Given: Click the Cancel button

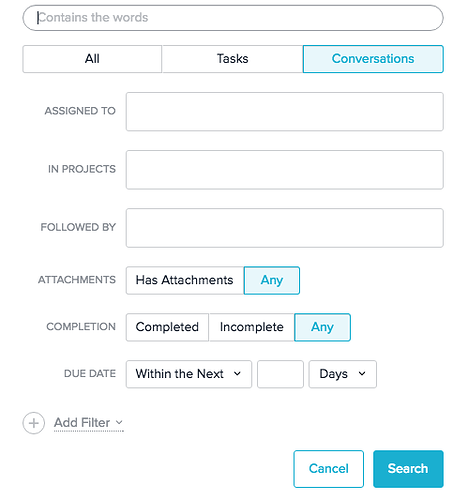Looking at the screenshot, I should [329, 469].
